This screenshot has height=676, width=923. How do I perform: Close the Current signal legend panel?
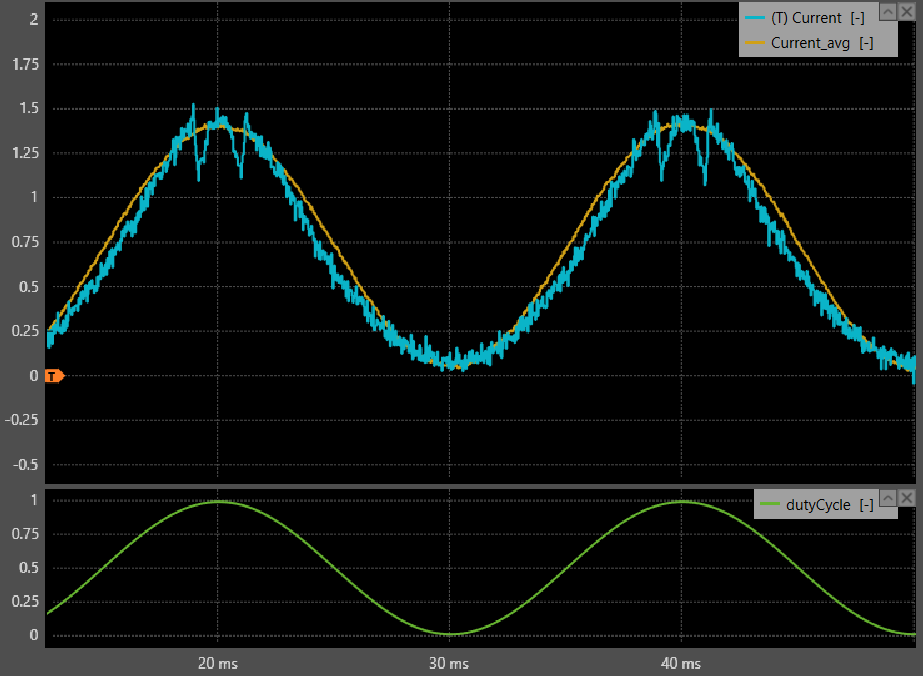(x=906, y=12)
